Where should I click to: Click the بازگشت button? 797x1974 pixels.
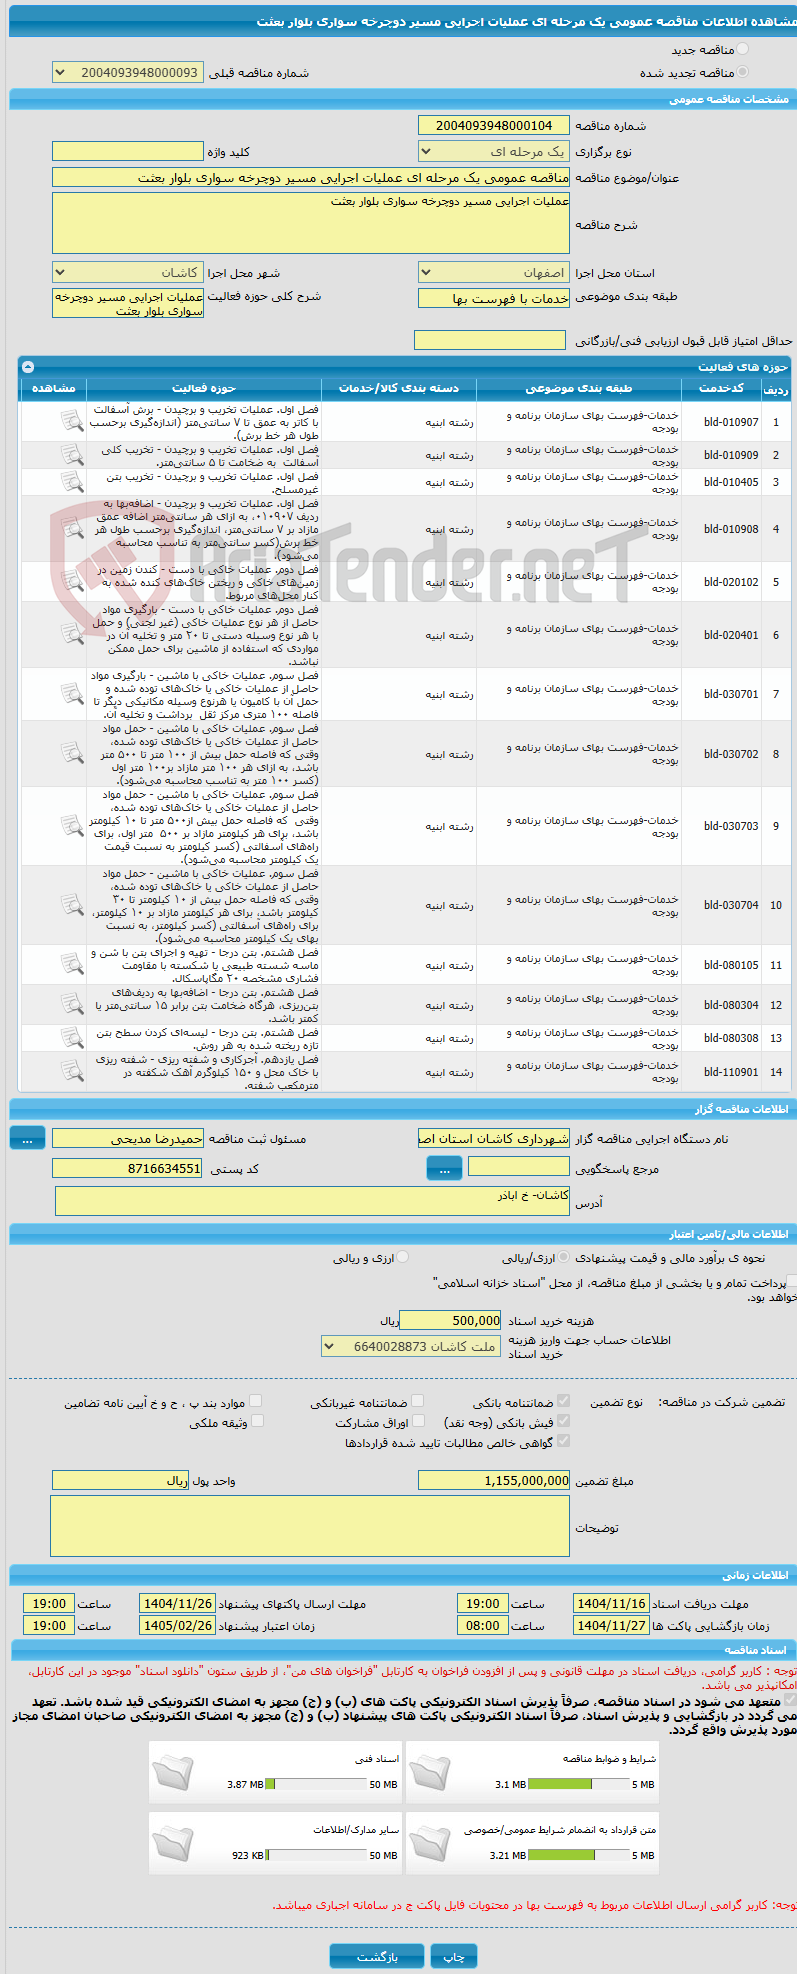click(377, 1956)
